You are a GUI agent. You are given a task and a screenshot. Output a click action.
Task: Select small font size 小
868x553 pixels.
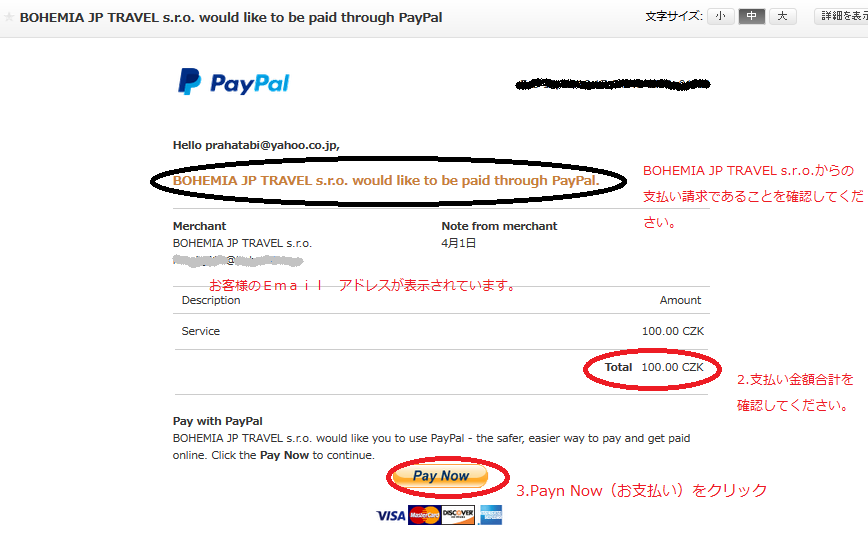(x=720, y=16)
